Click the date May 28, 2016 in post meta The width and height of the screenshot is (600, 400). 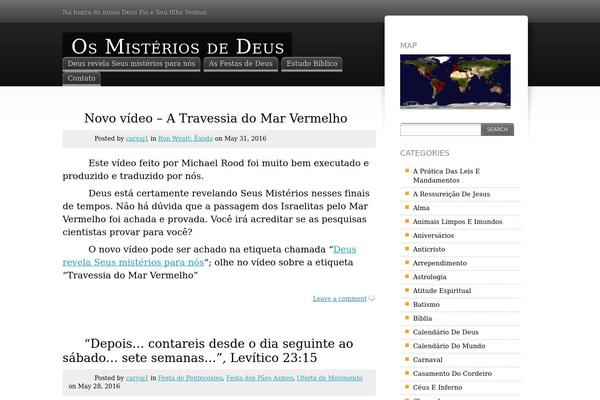pyautogui.click(x=99, y=386)
